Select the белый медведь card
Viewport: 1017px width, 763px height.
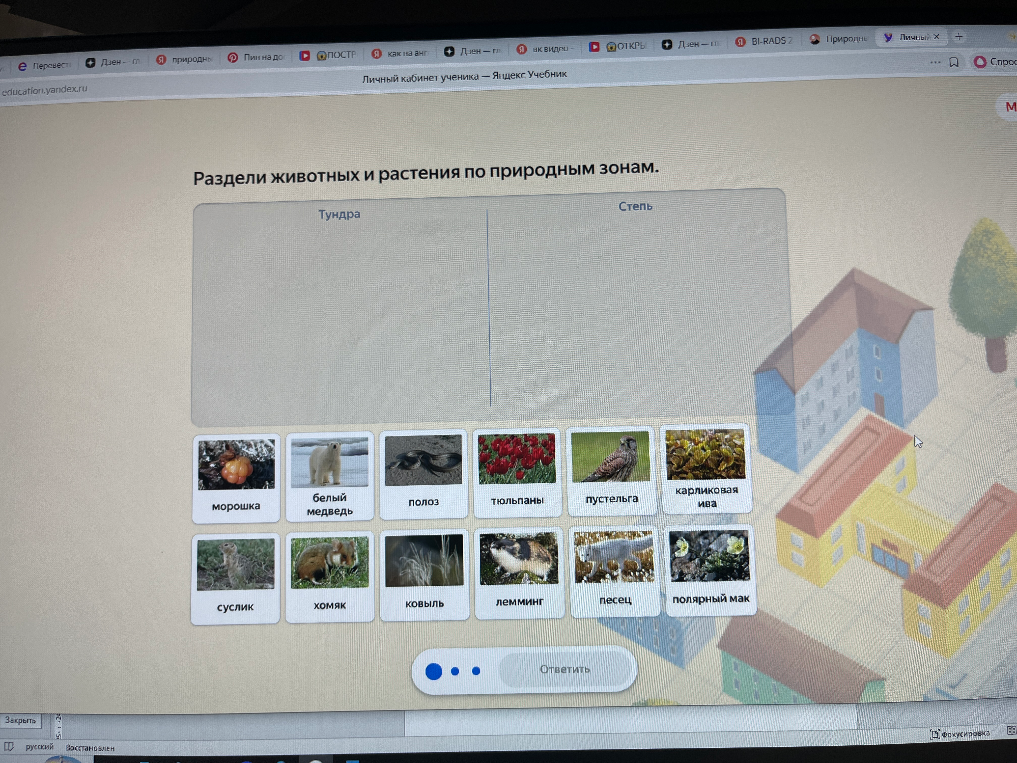329,476
